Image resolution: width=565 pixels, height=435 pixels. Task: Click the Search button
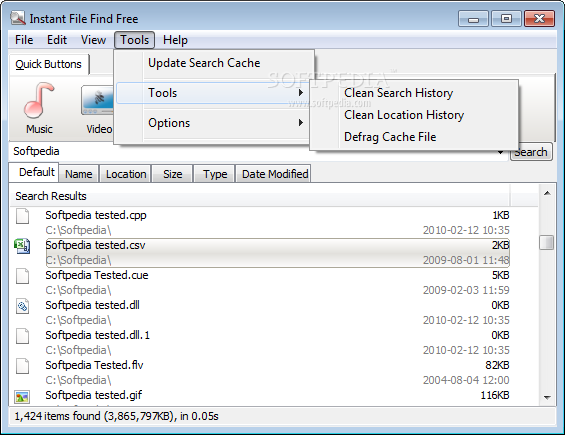point(531,152)
